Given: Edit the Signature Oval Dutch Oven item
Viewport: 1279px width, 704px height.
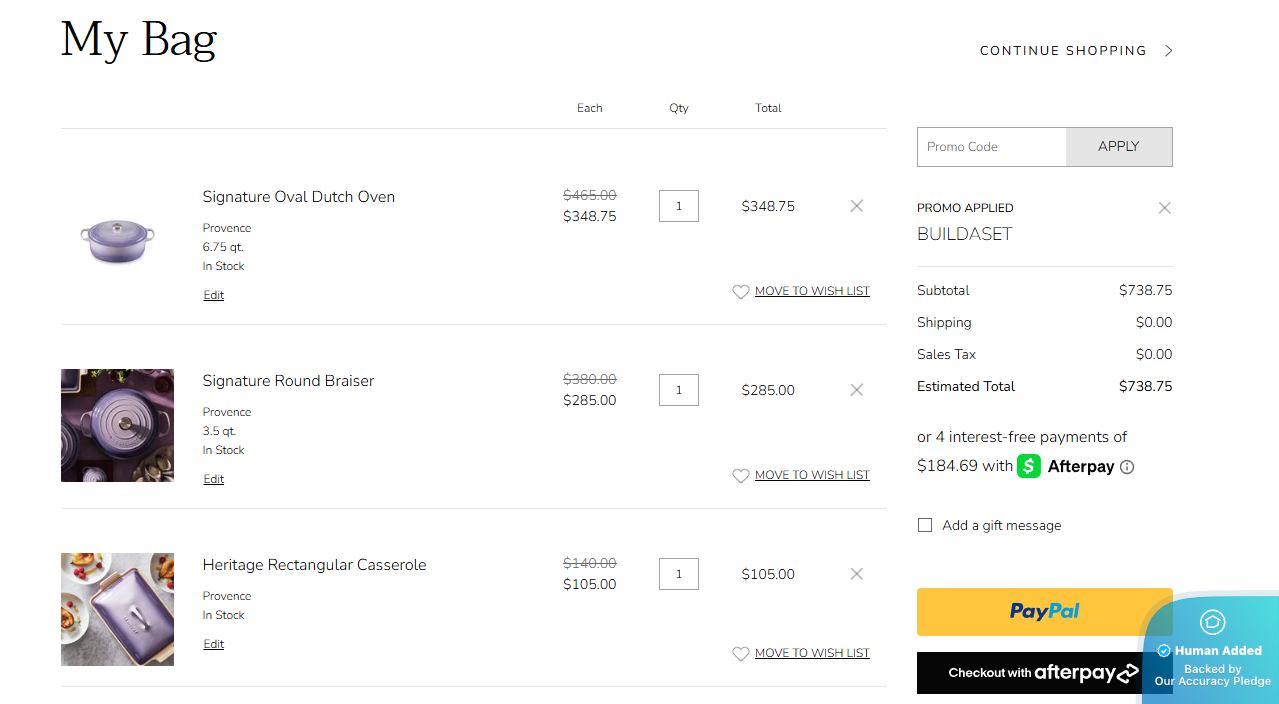Looking at the screenshot, I should pos(213,295).
